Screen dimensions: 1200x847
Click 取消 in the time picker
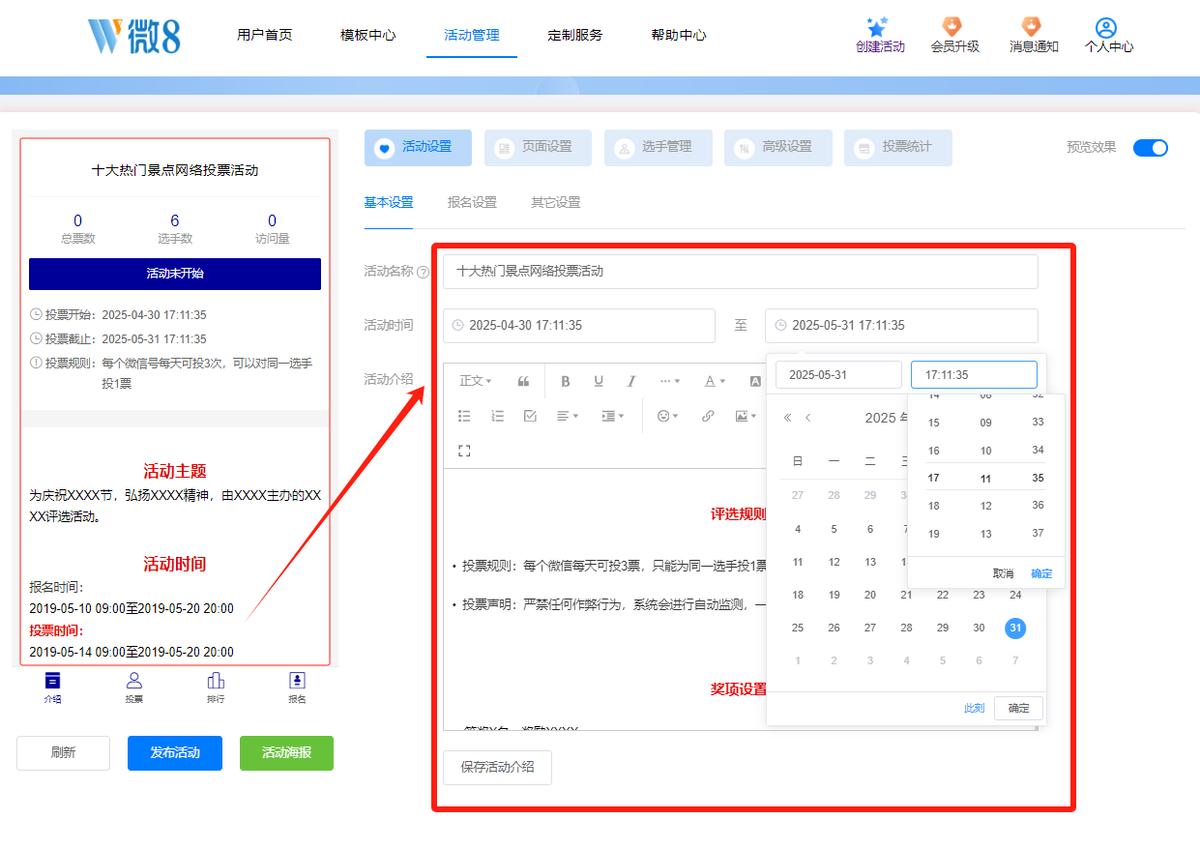click(x=1003, y=574)
